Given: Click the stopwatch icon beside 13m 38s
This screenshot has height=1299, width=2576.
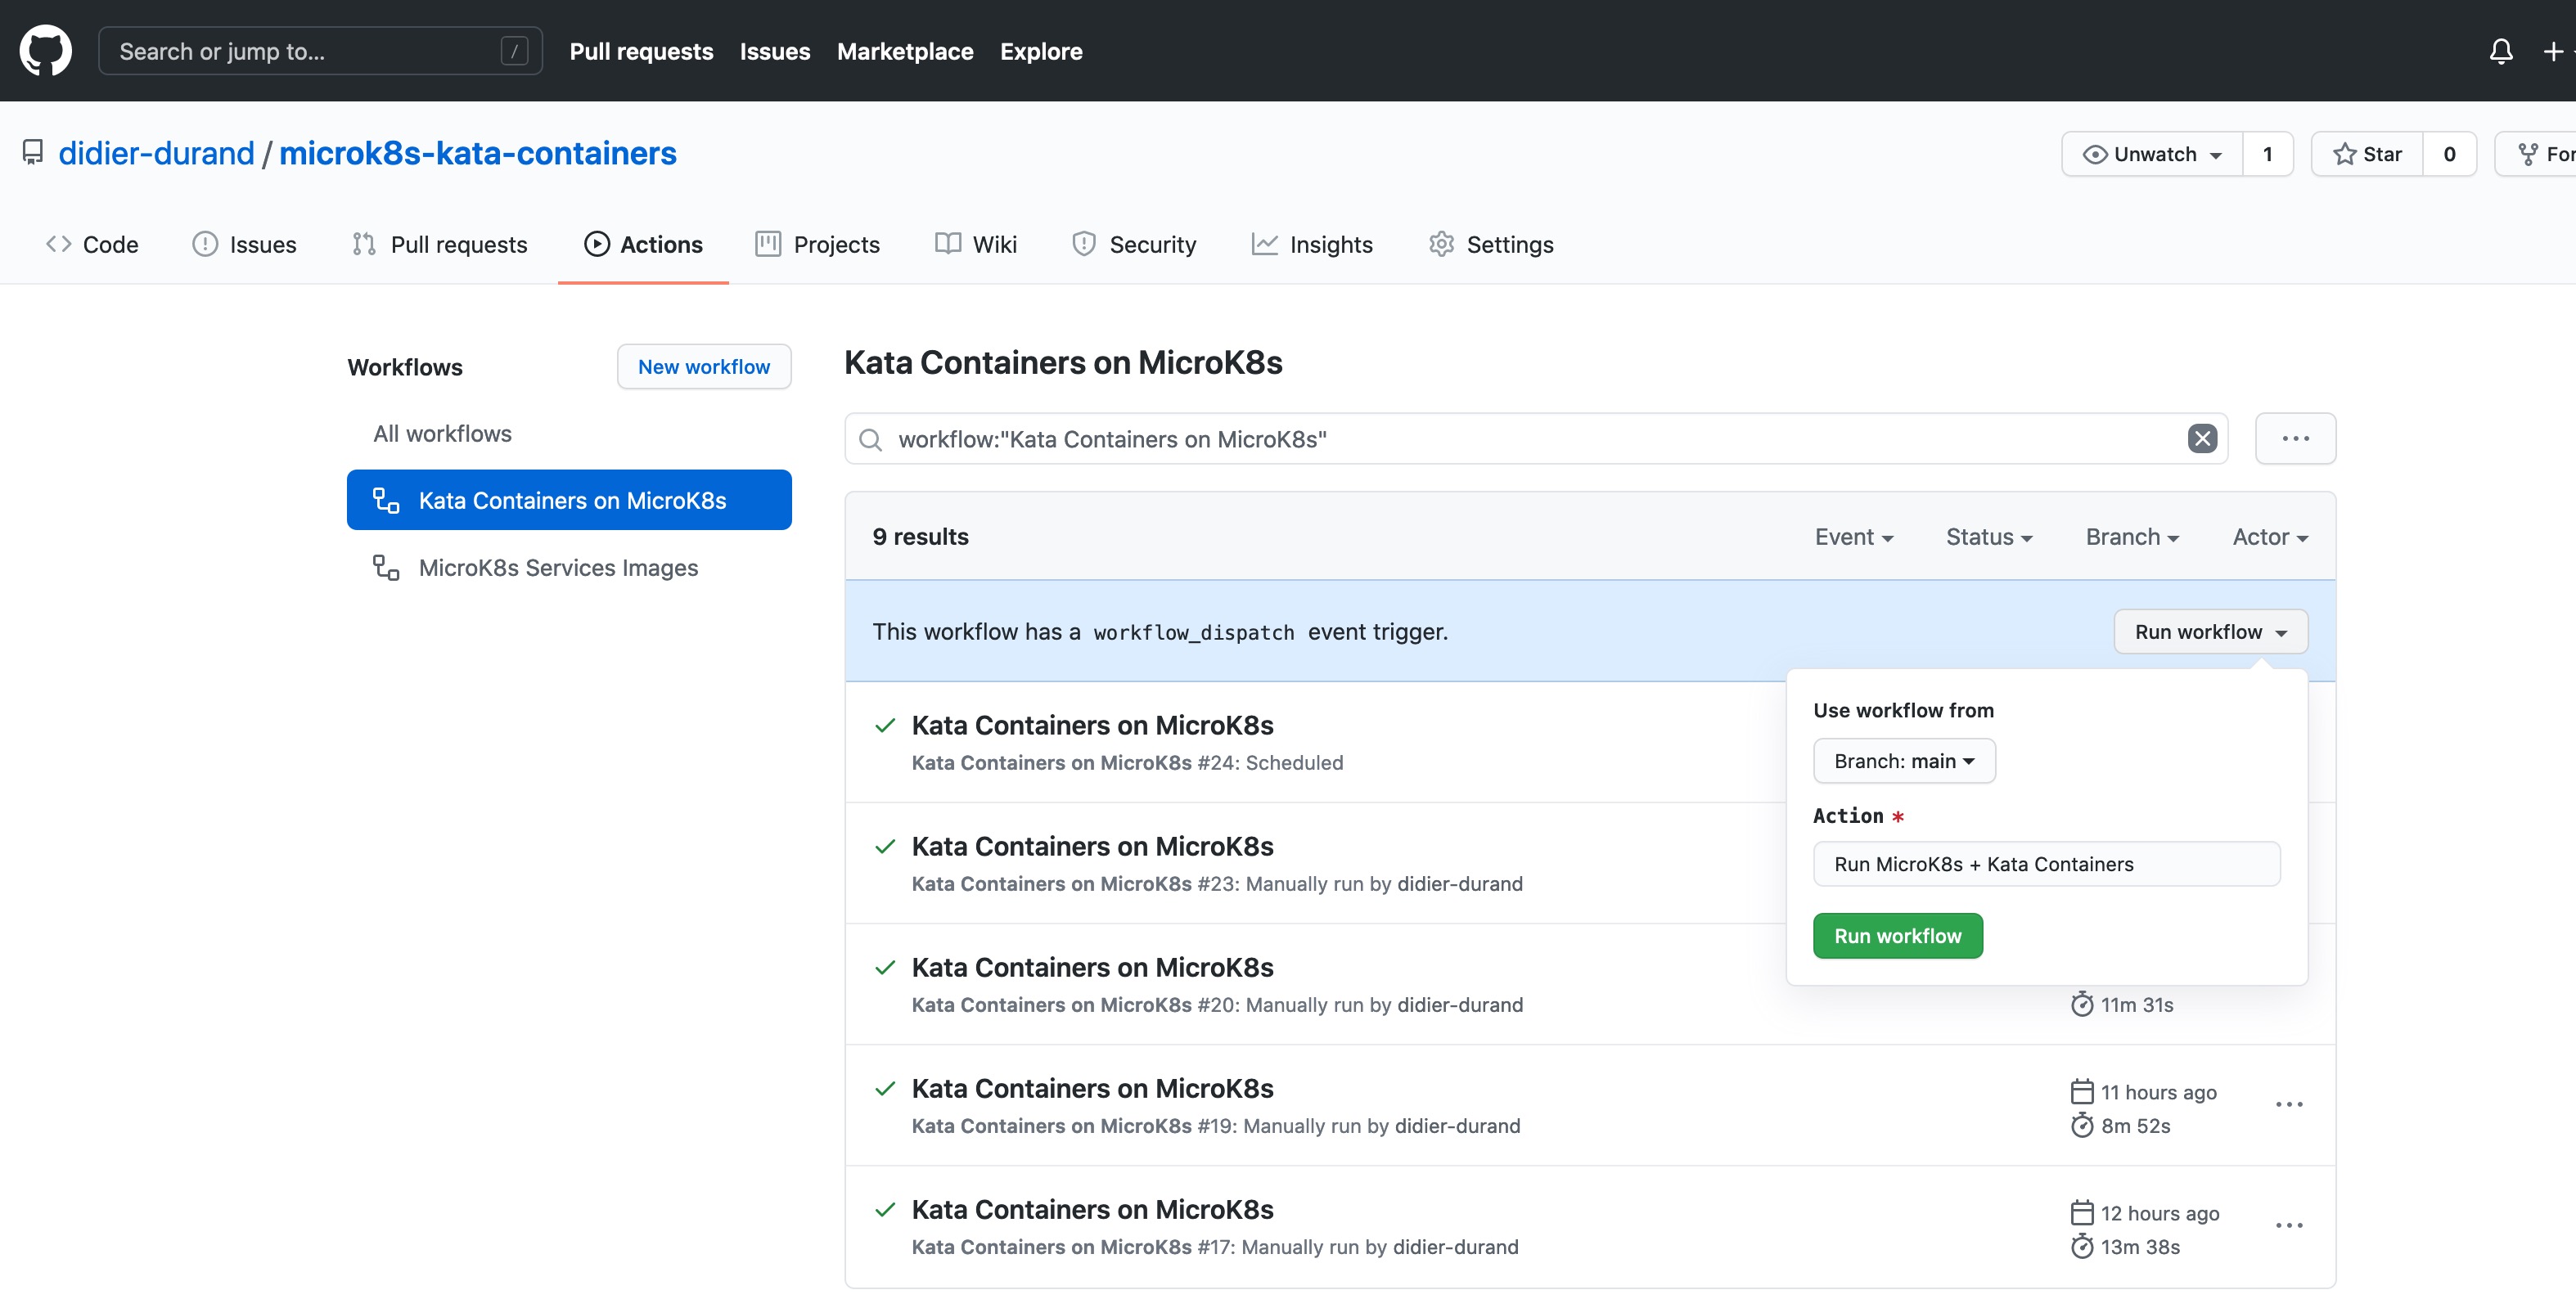Looking at the screenshot, I should (x=2082, y=1247).
